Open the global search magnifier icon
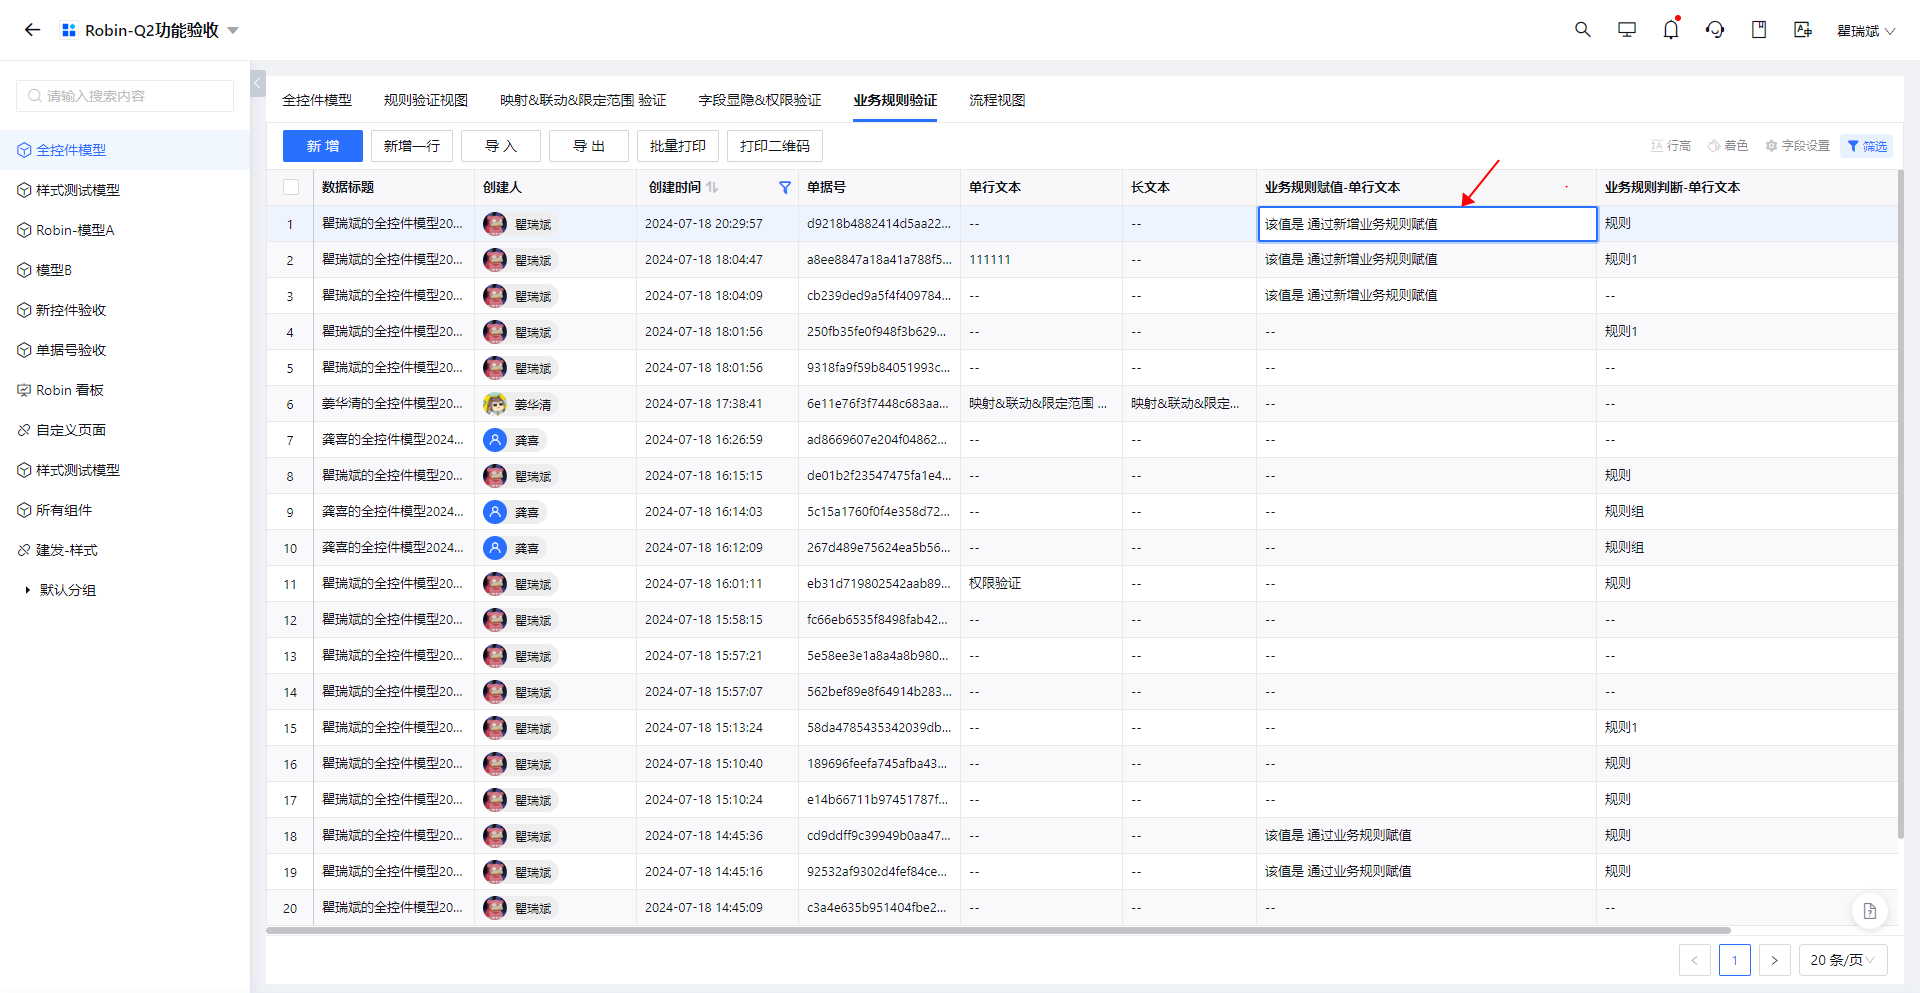The image size is (1920, 993). [1582, 30]
